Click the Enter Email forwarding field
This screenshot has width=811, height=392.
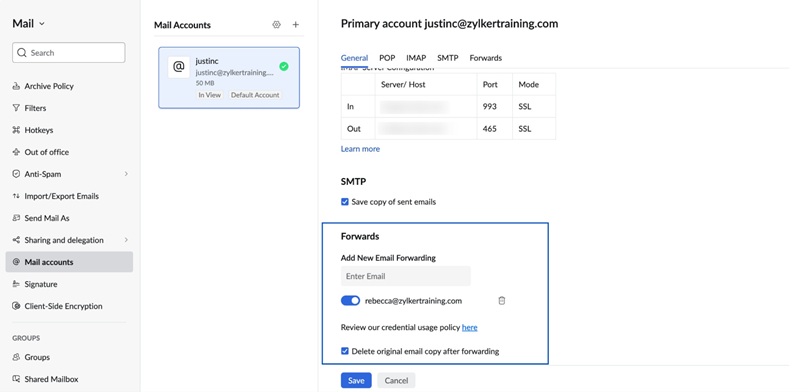[406, 276]
